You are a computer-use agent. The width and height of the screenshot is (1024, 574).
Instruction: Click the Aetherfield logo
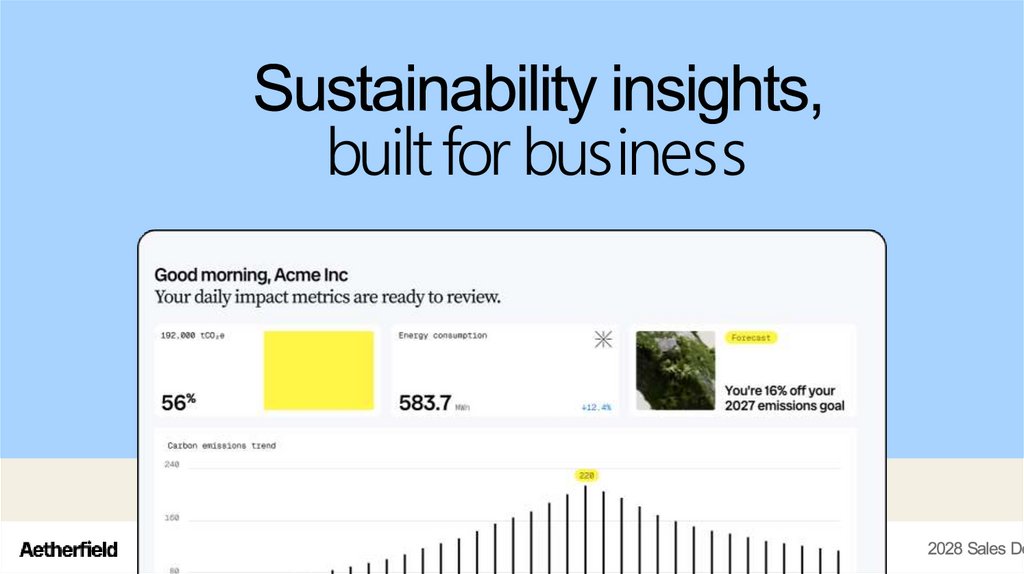(69, 549)
